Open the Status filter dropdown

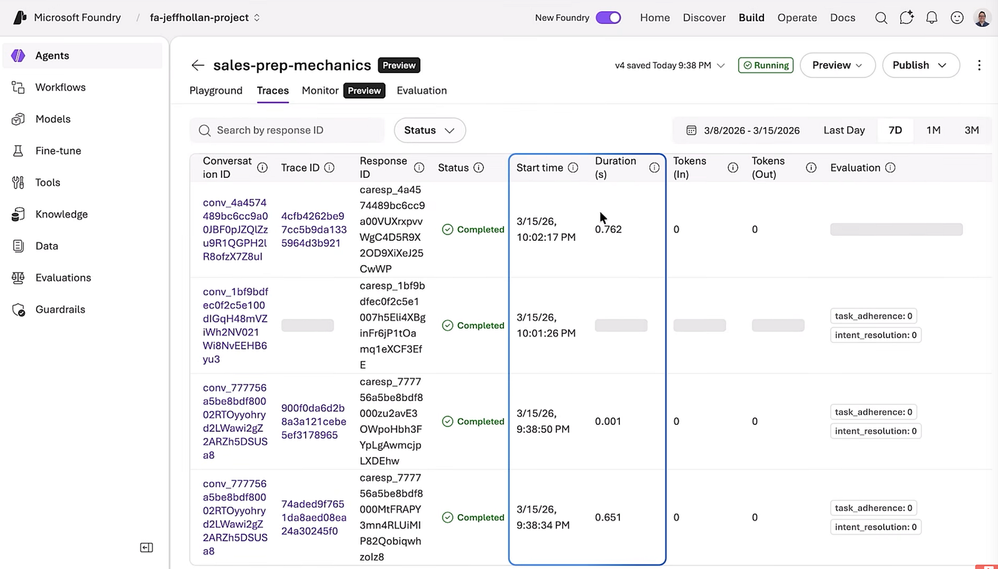coord(430,130)
